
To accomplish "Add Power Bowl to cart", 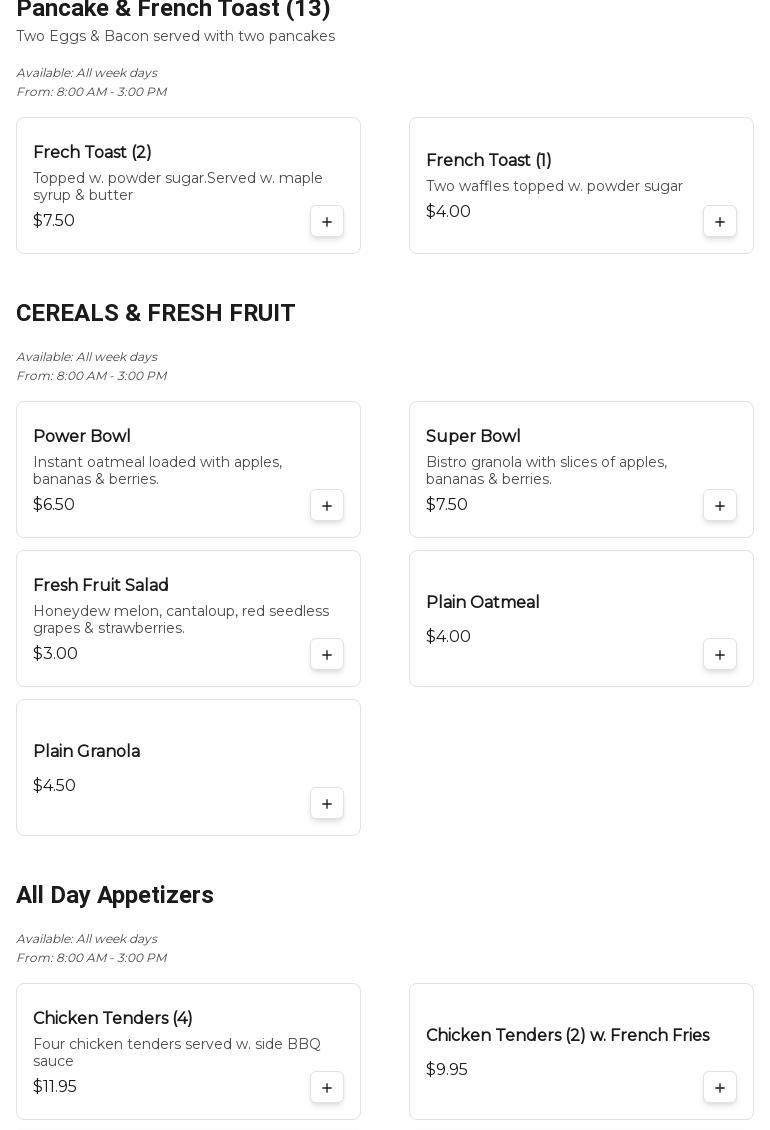I will tap(327, 505).
